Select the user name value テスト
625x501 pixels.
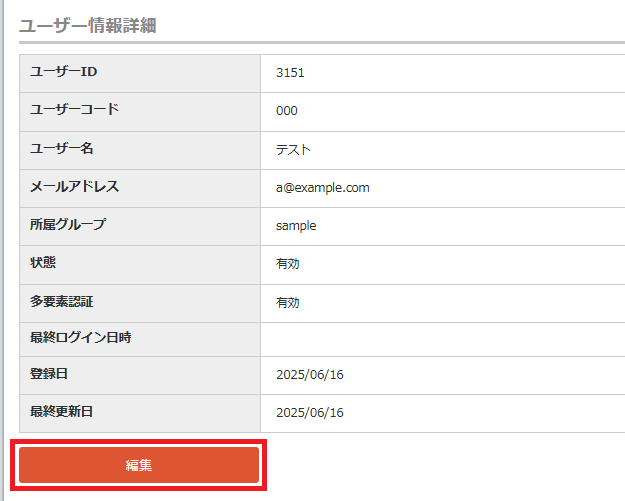[294, 150]
